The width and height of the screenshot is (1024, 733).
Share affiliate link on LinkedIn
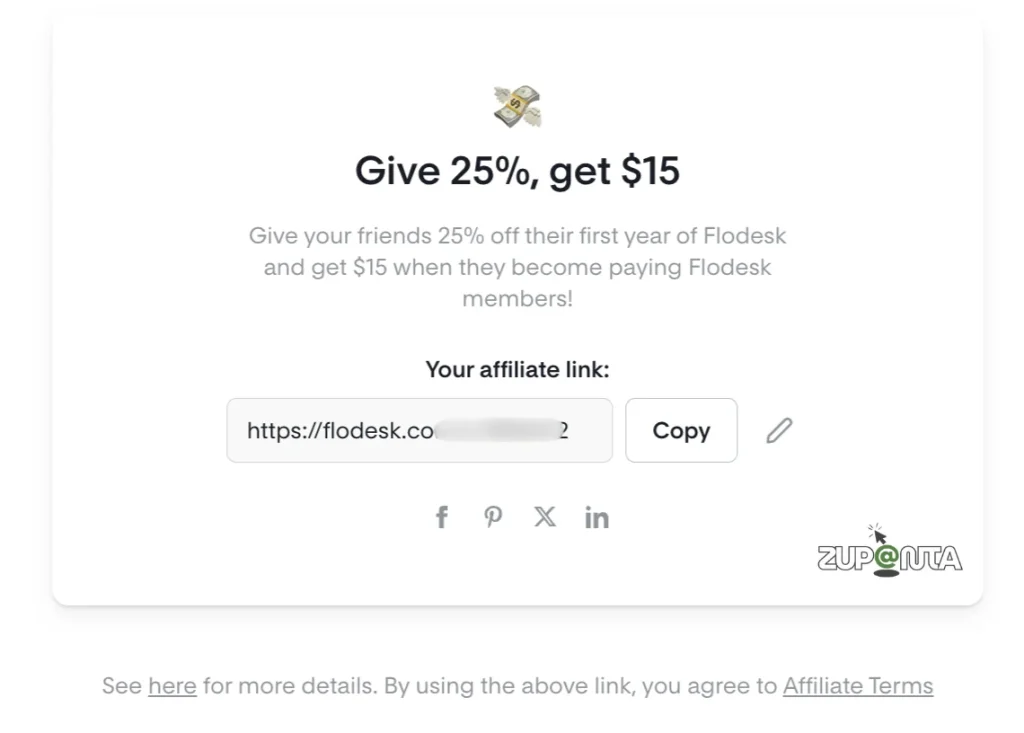coord(597,517)
